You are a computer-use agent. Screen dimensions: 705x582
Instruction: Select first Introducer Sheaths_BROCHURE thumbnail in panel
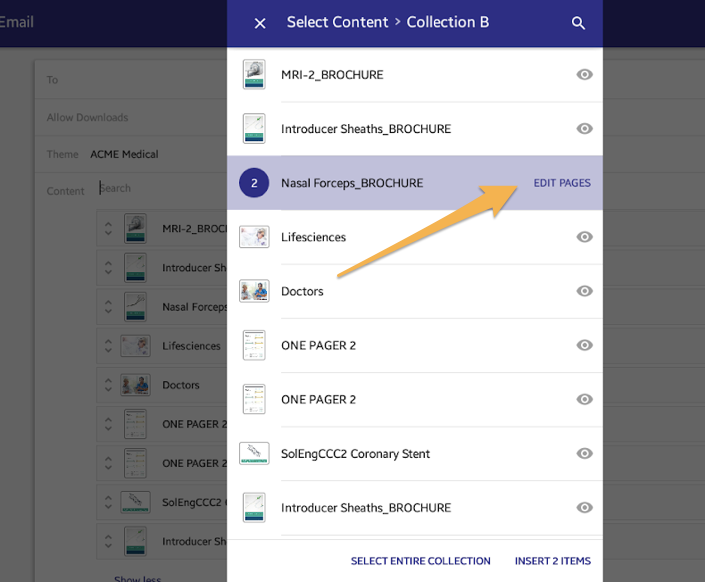pyautogui.click(x=254, y=129)
